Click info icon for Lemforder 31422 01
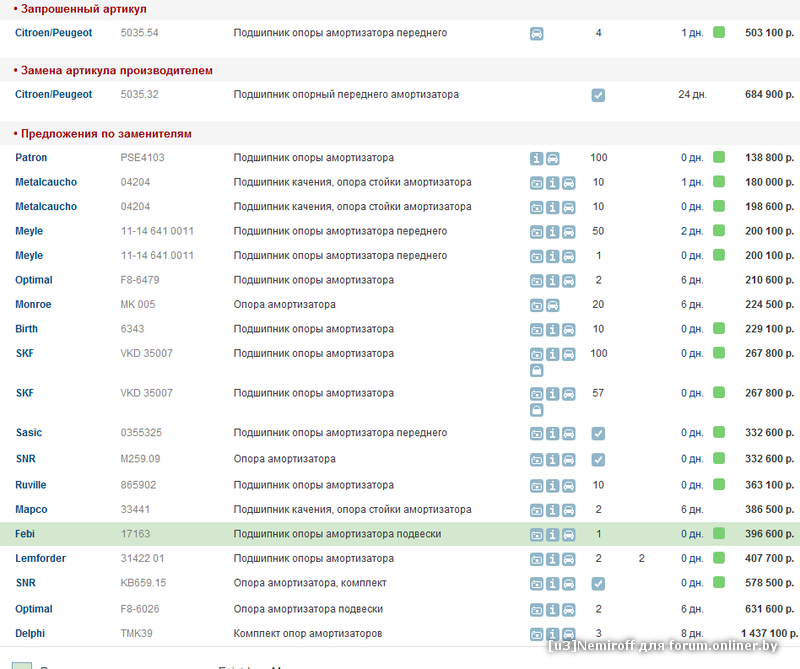 (x=553, y=559)
